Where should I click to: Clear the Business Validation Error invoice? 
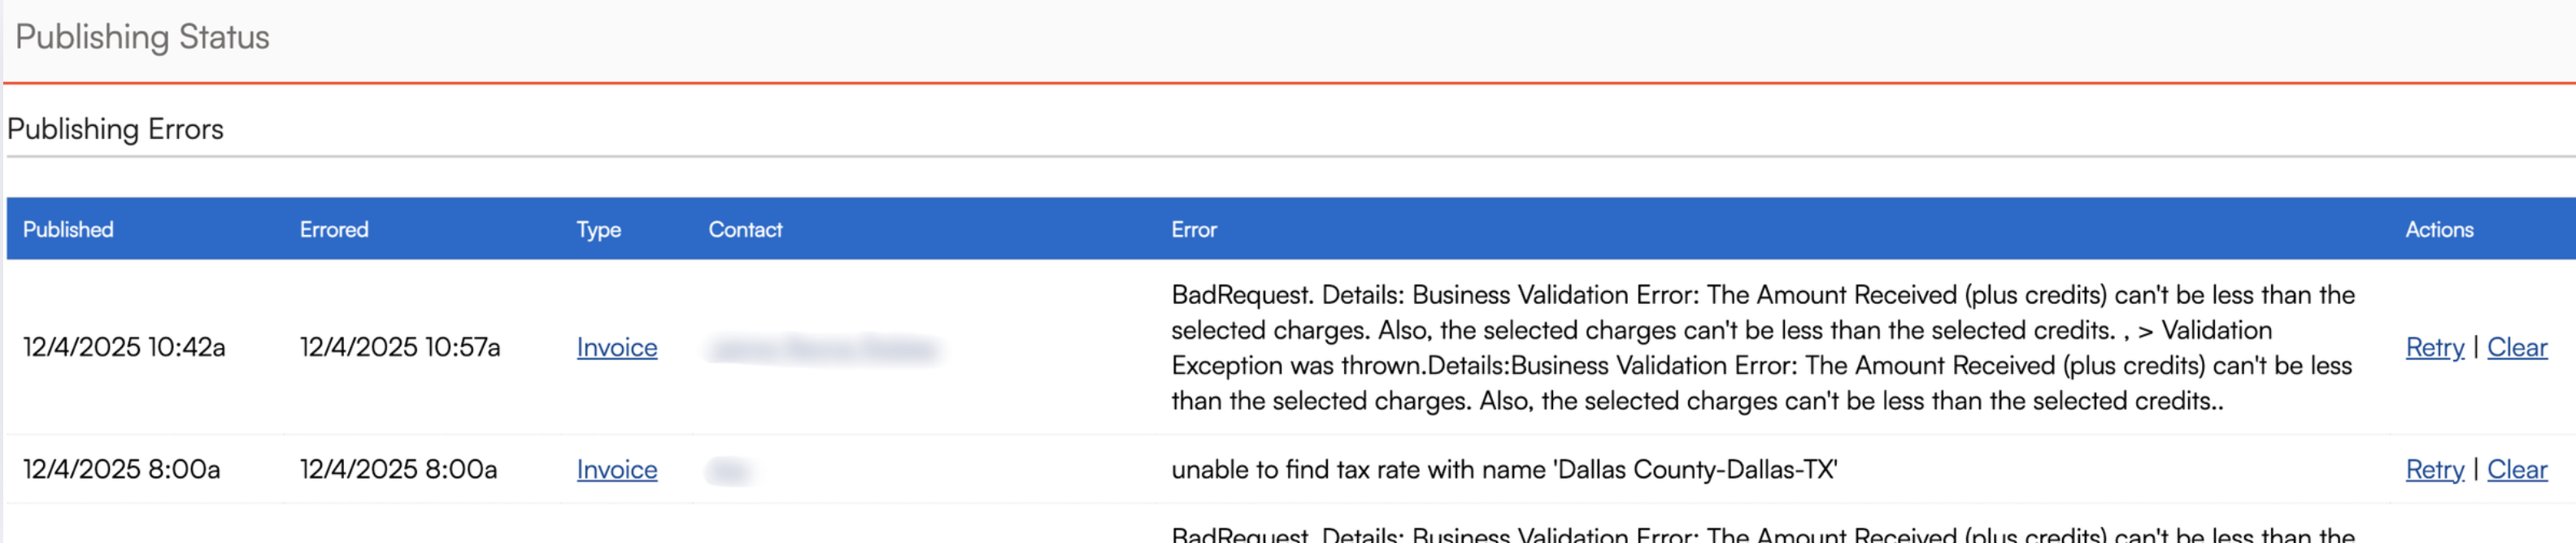[2516, 347]
